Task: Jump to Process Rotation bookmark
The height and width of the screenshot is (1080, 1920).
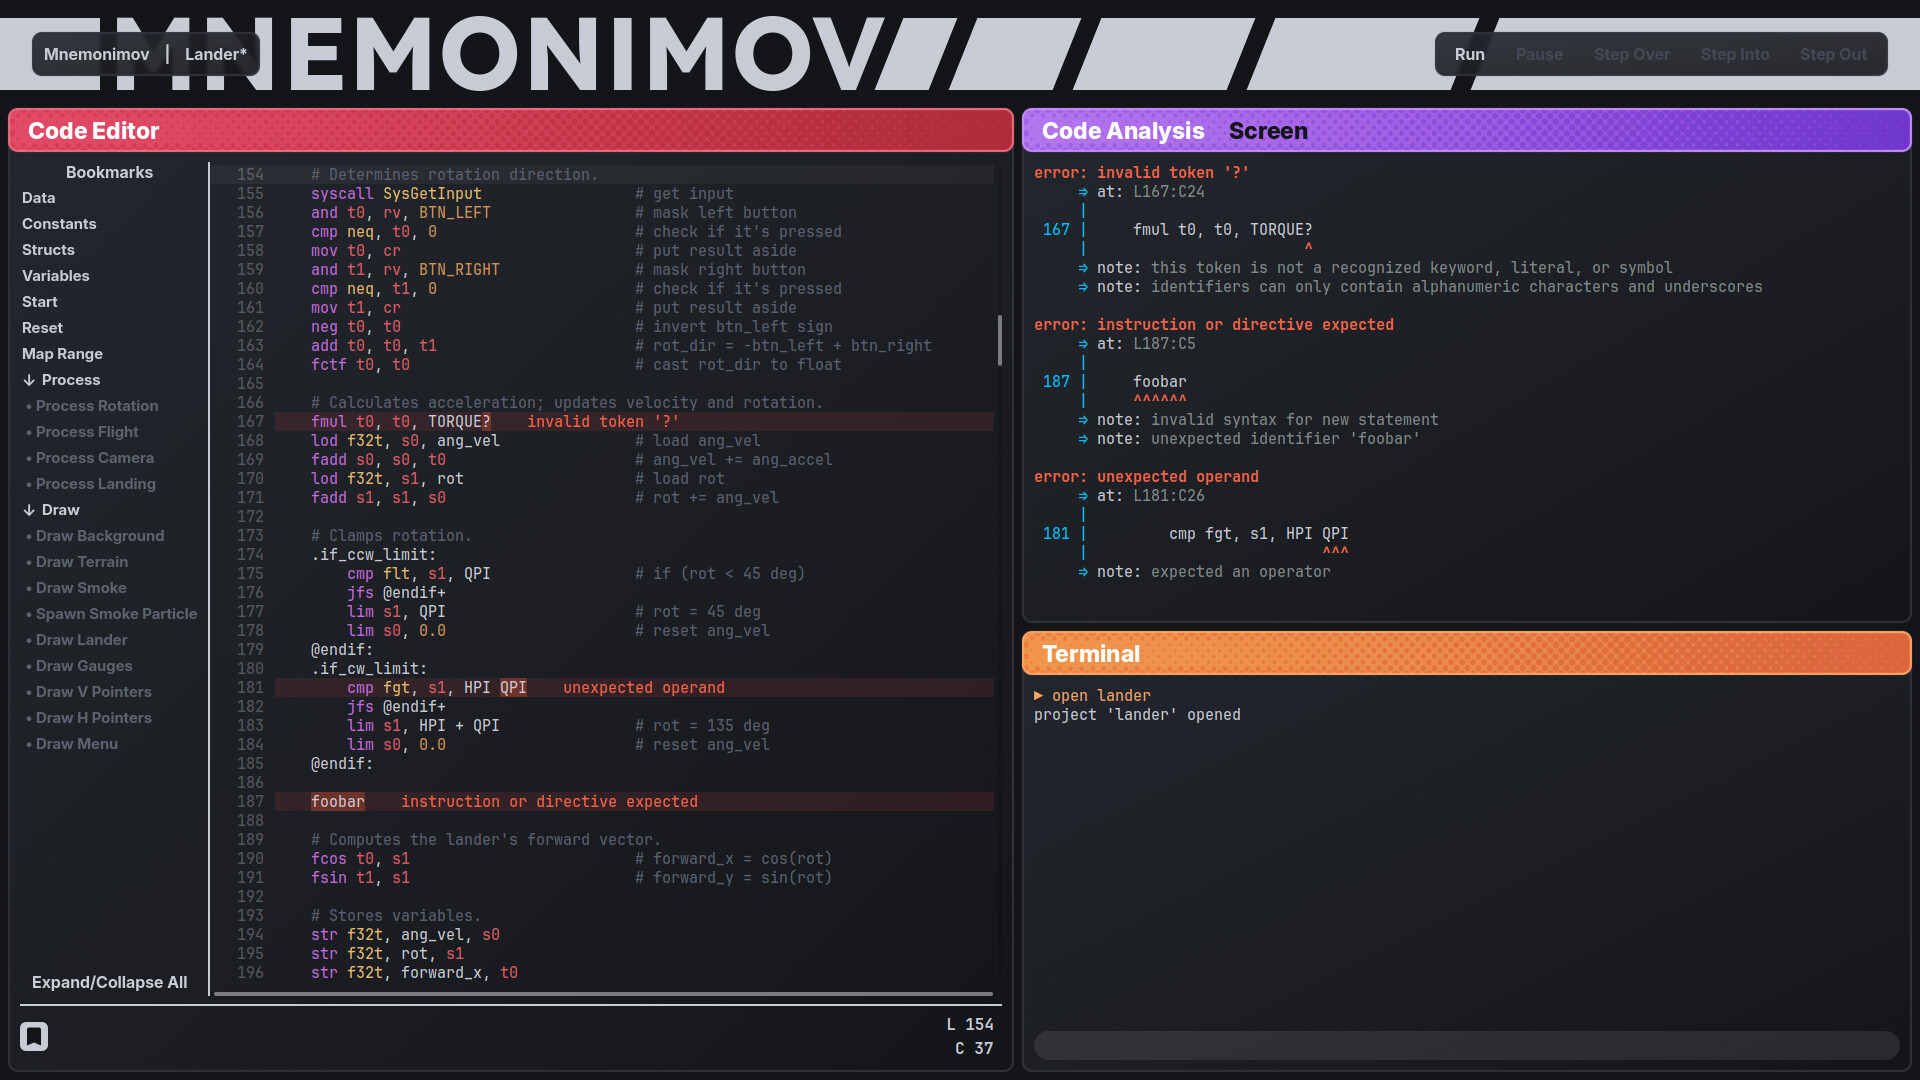Action: [x=96, y=406]
